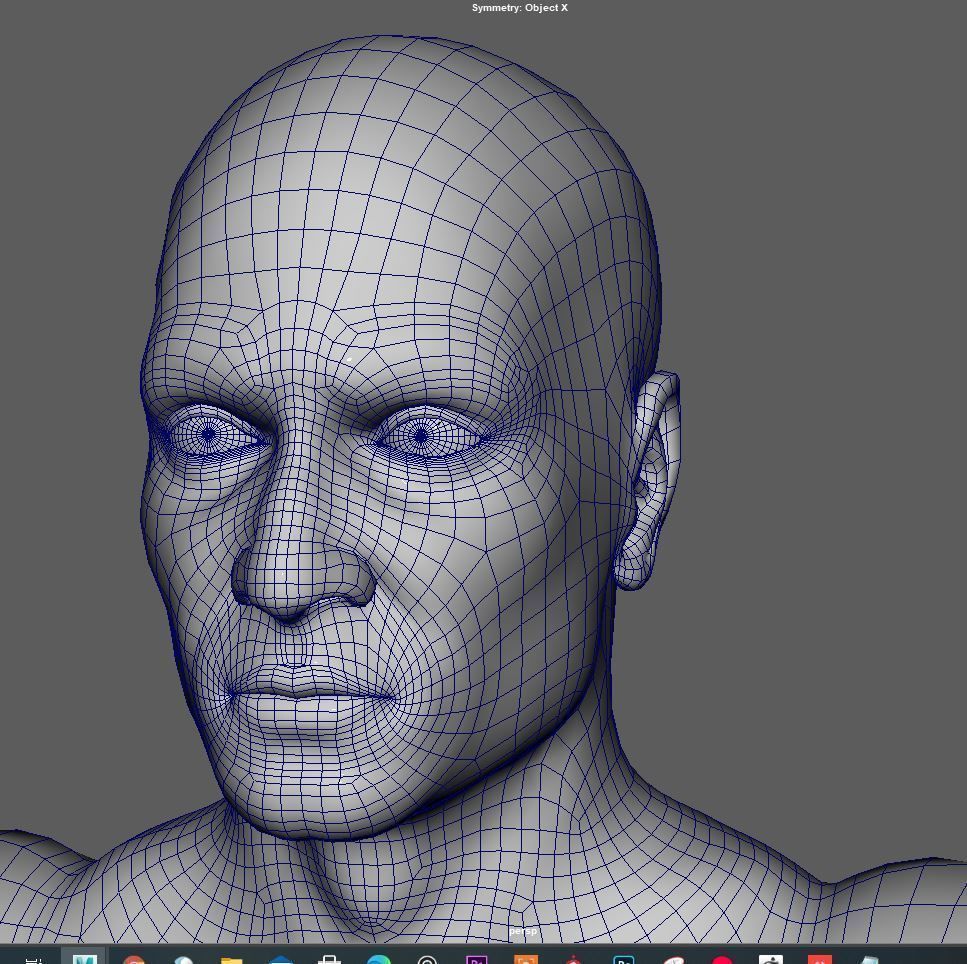This screenshot has width=967, height=964.
Task: Click the Maya icon in the taskbar
Action: pos(84,958)
